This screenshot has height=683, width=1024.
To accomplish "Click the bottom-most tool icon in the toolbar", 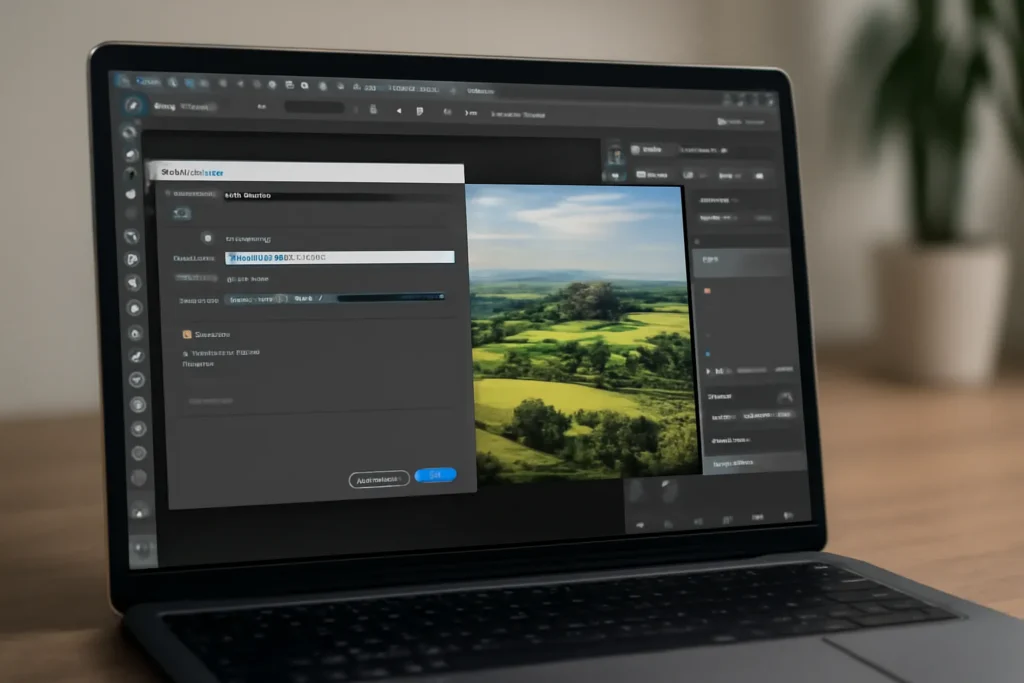I will pos(141,549).
